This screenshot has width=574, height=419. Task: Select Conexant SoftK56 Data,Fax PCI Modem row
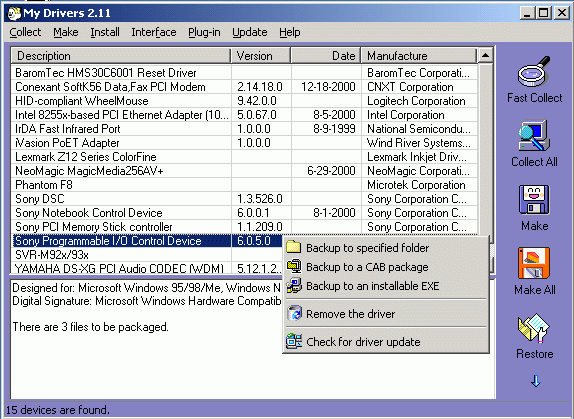[x=244, y=87]
